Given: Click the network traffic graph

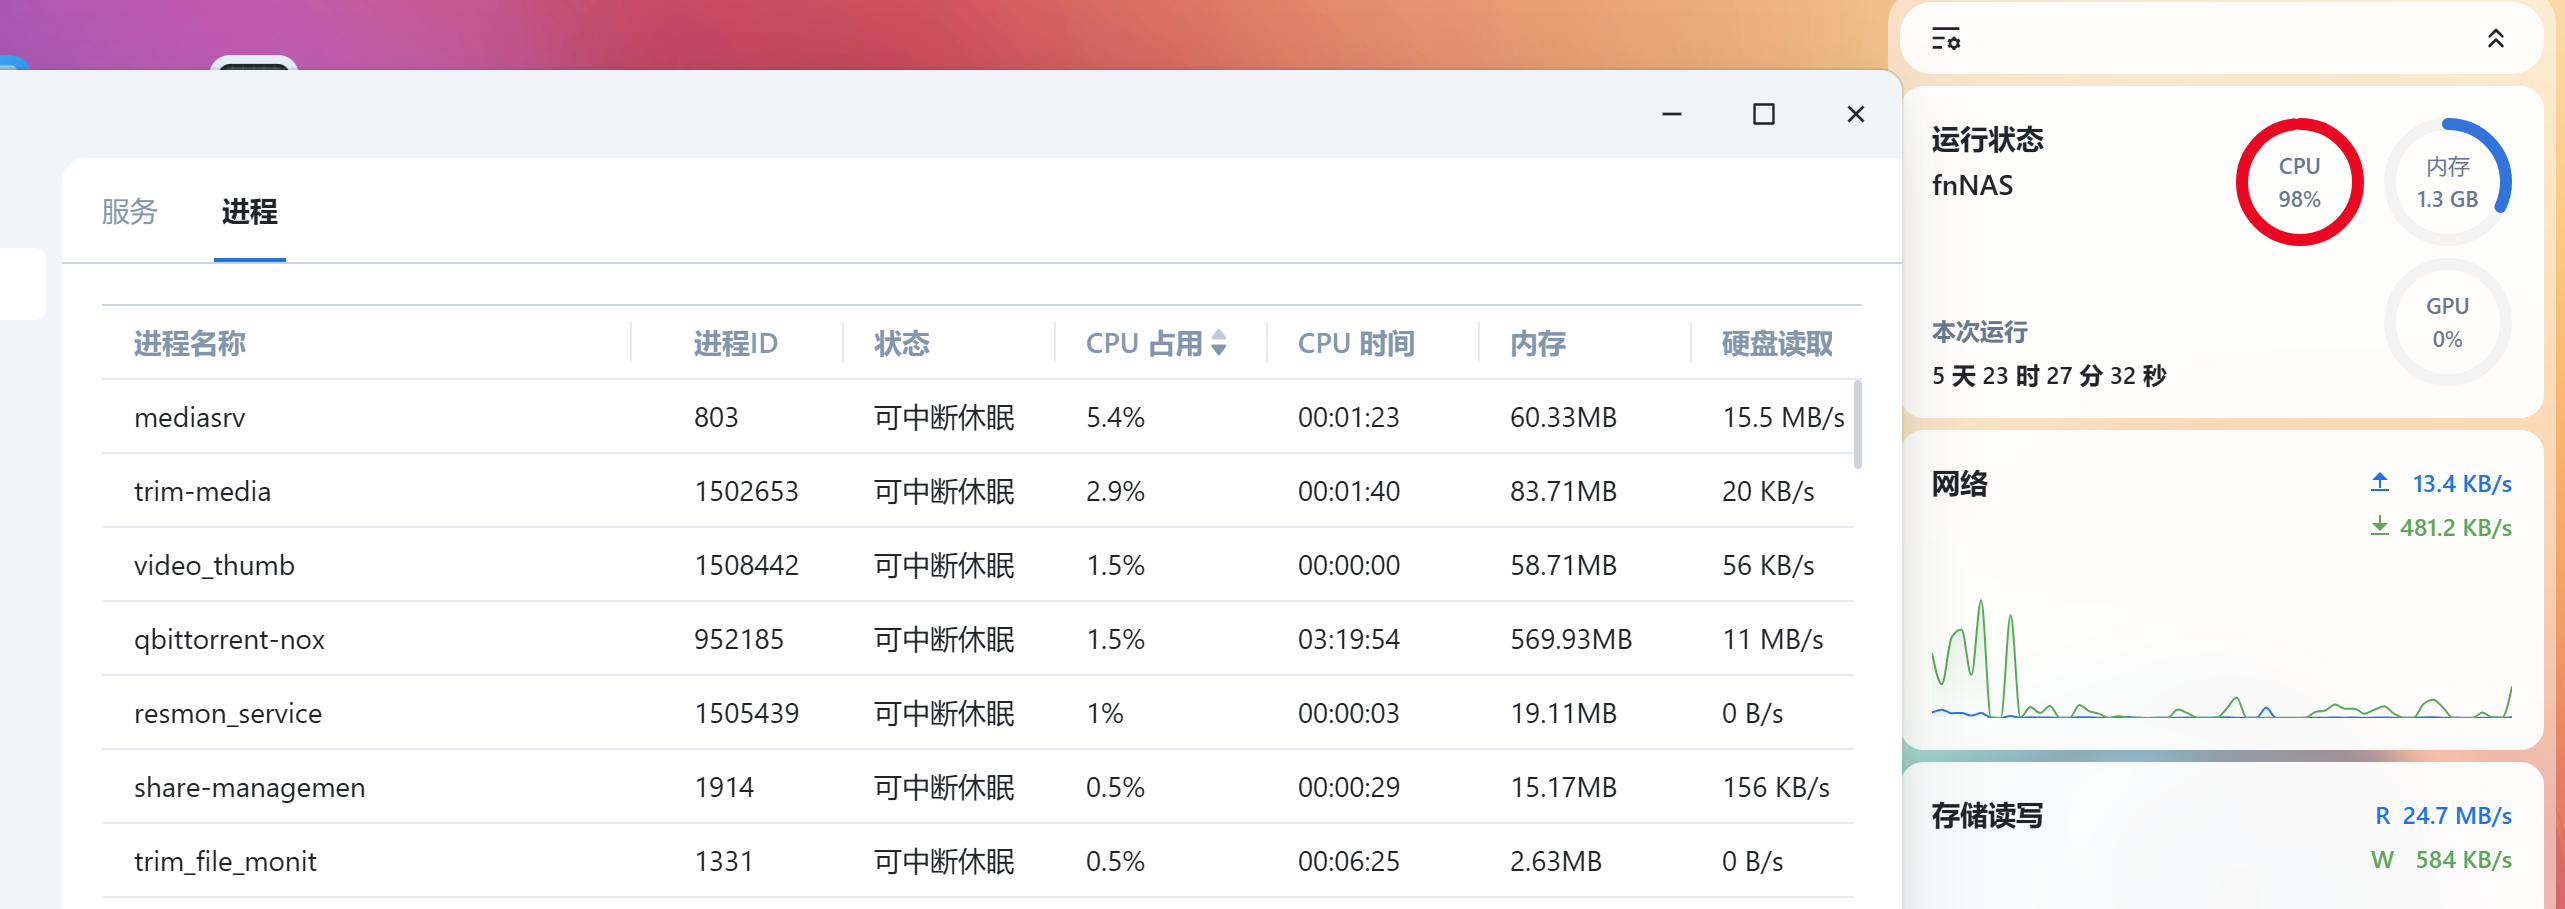Looking at the screenshot, I should click(x=2221, y=658).
